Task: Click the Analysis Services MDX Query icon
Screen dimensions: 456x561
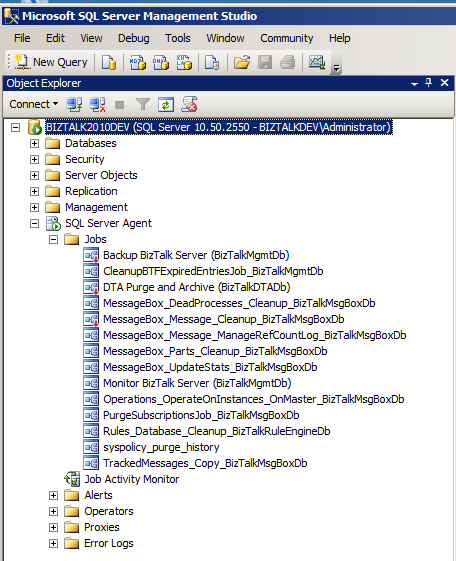Action: 138,62
